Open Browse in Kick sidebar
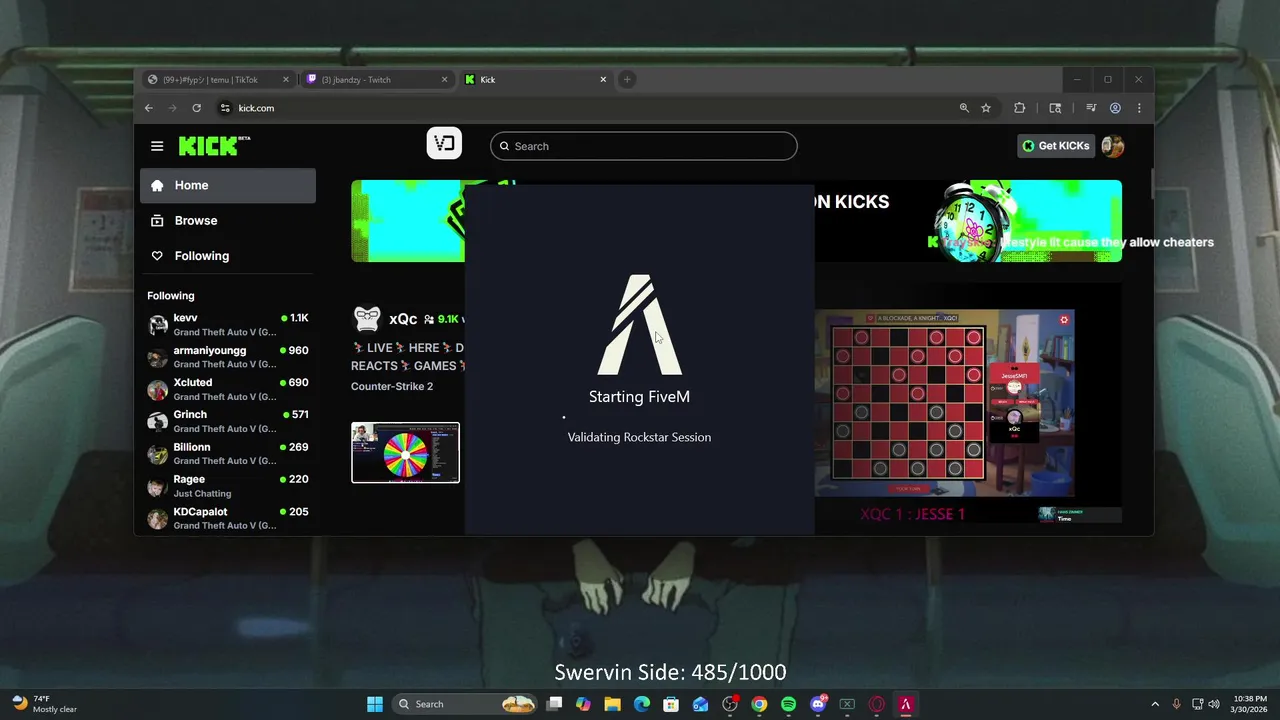Image resolution: width=1280 pixels, height=720 pixels. click(x=228, y=220)
